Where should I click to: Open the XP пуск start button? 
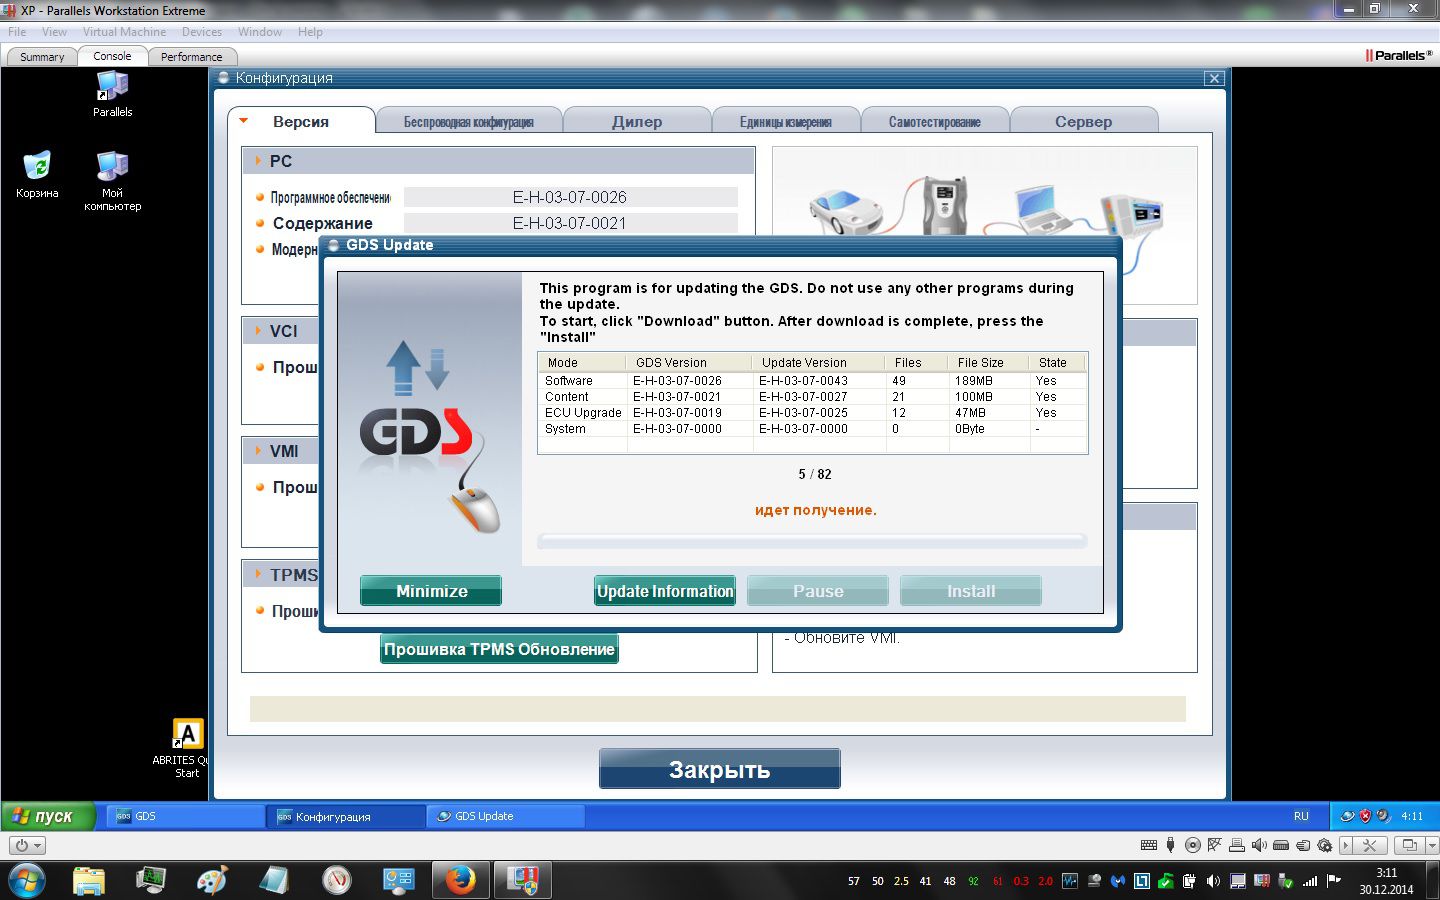[x=48, y=816]
